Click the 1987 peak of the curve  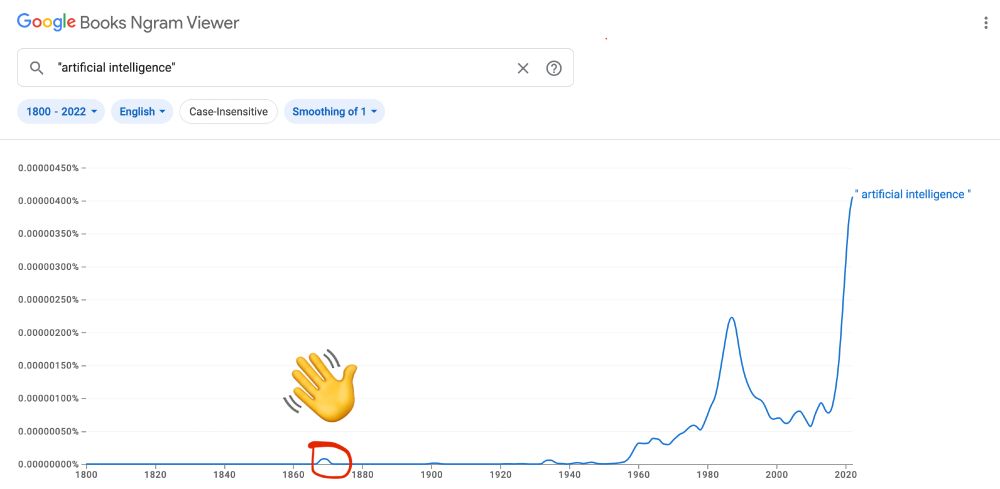(x=732, y=317)
